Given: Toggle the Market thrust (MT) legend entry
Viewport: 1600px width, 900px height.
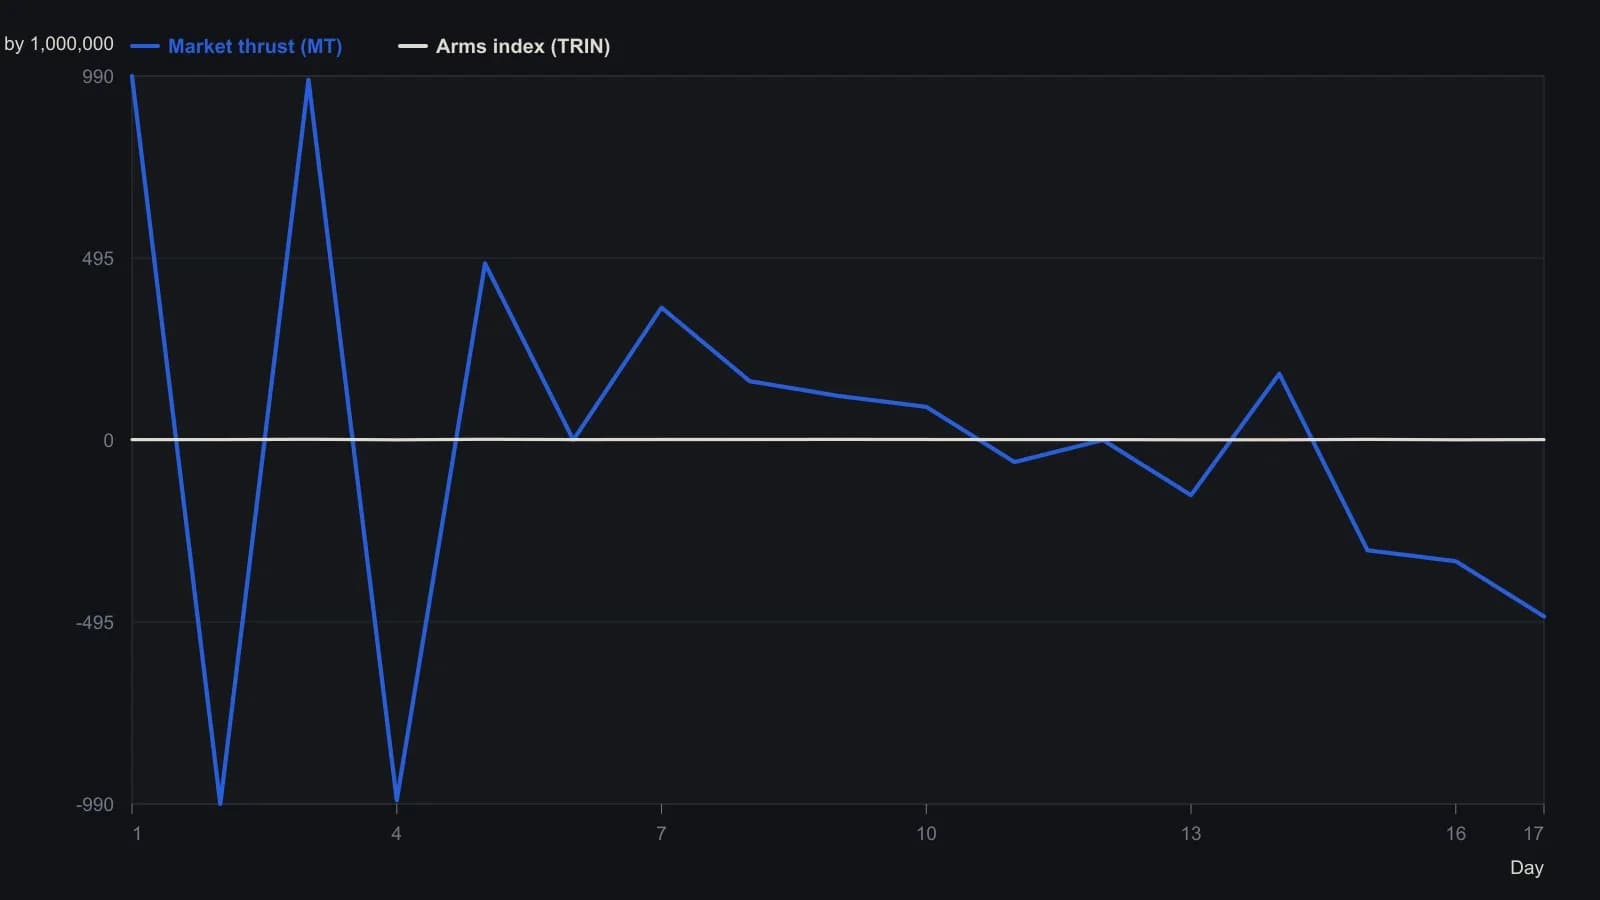Looking at the screenshot, I should click(237, 46).
